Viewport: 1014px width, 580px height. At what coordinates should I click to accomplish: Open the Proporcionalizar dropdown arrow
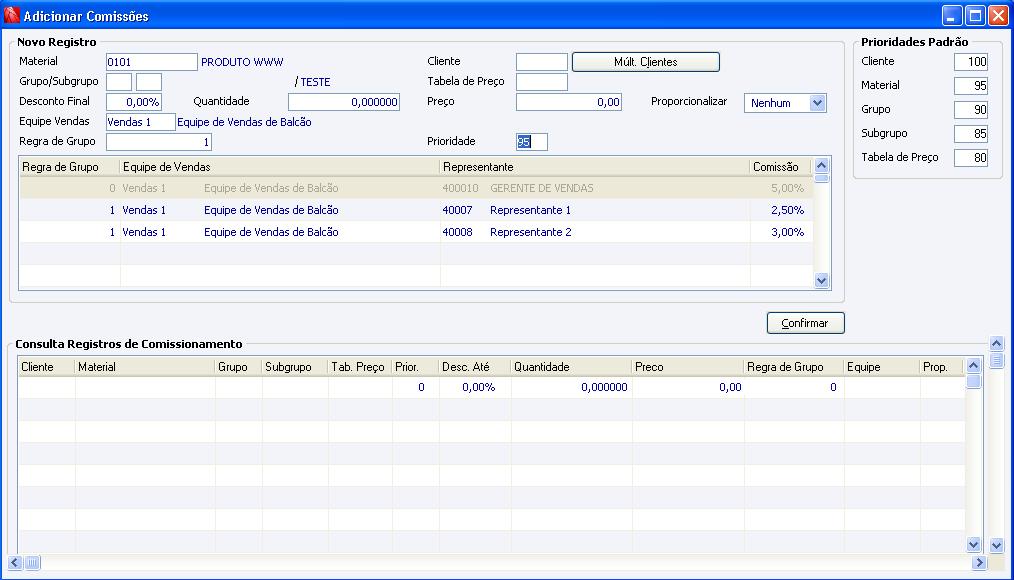(x=817, y=103)
